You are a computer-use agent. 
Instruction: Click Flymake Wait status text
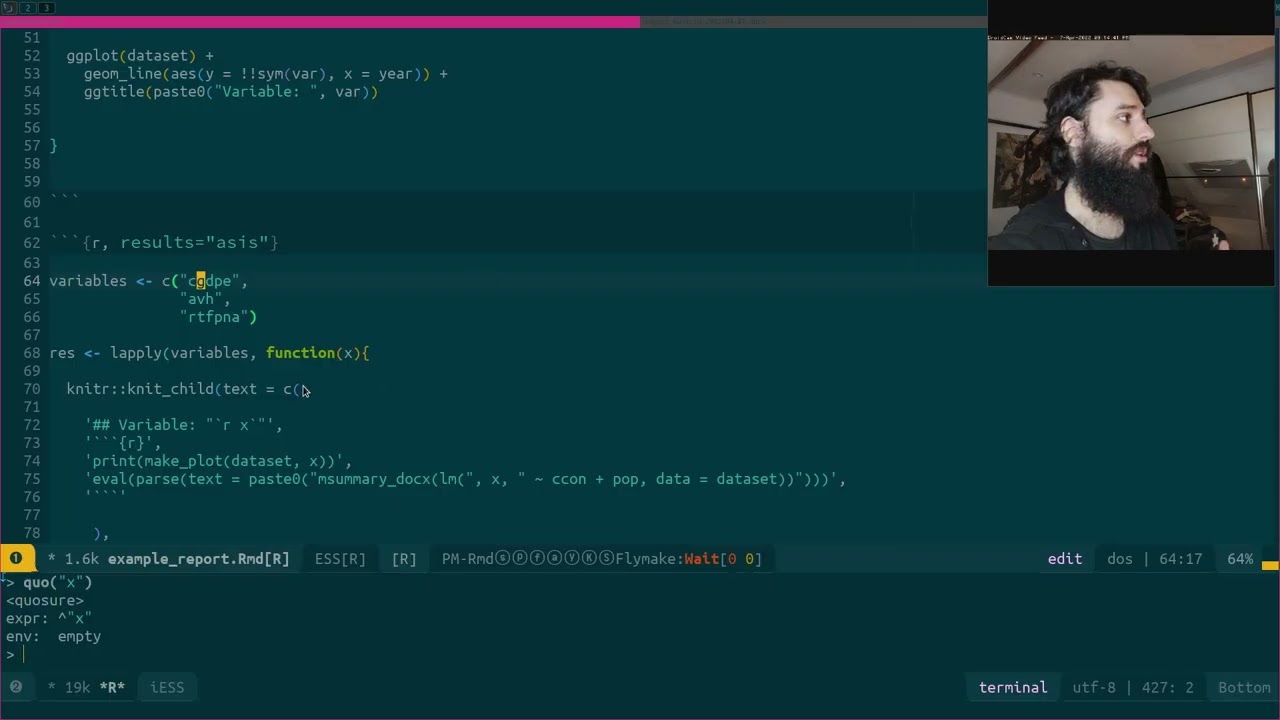tap(701, 559)
